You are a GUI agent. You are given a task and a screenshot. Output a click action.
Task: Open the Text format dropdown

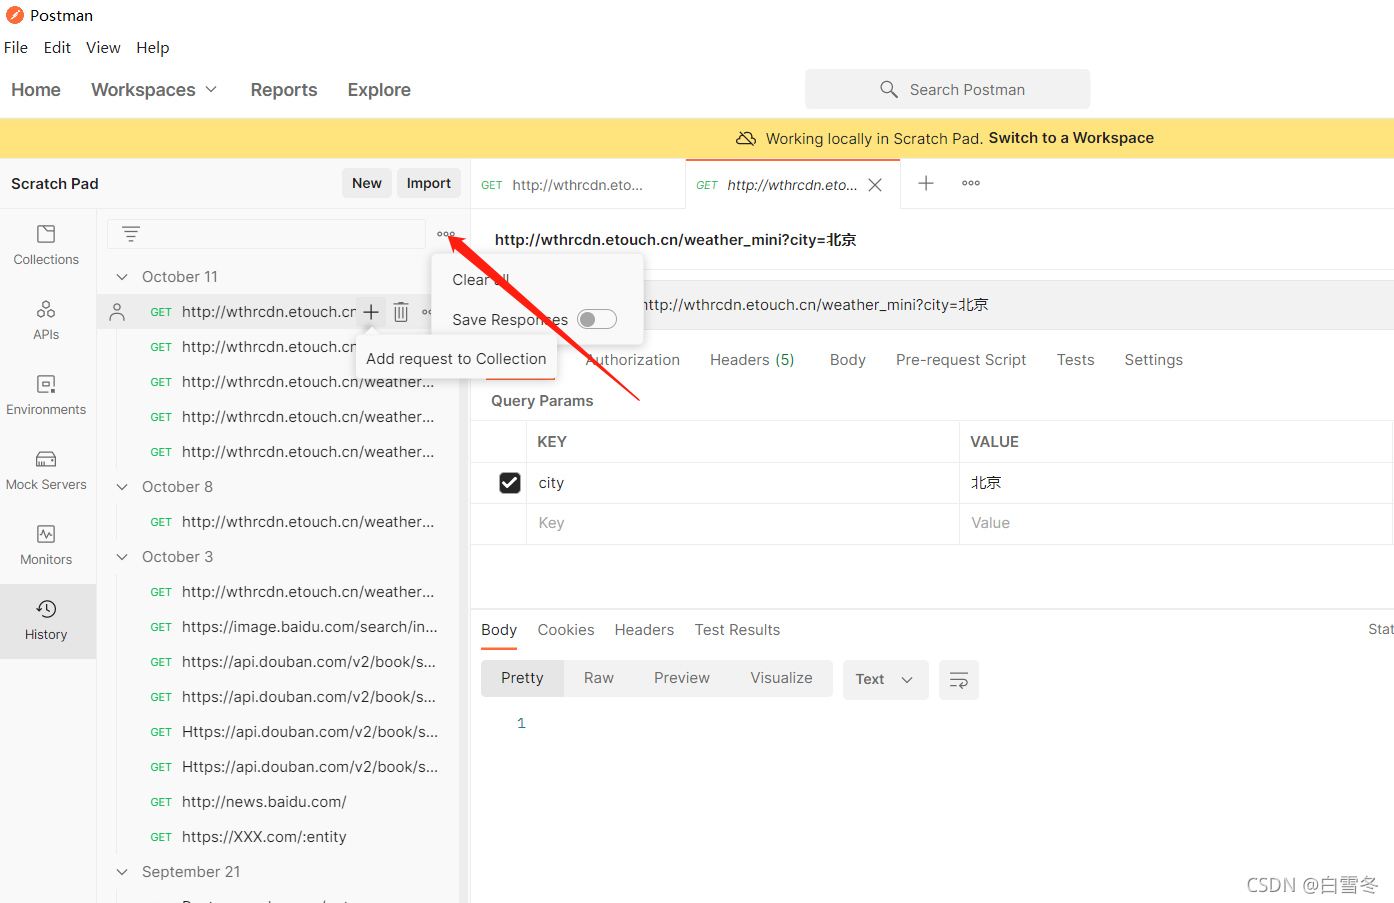[885, 680]
